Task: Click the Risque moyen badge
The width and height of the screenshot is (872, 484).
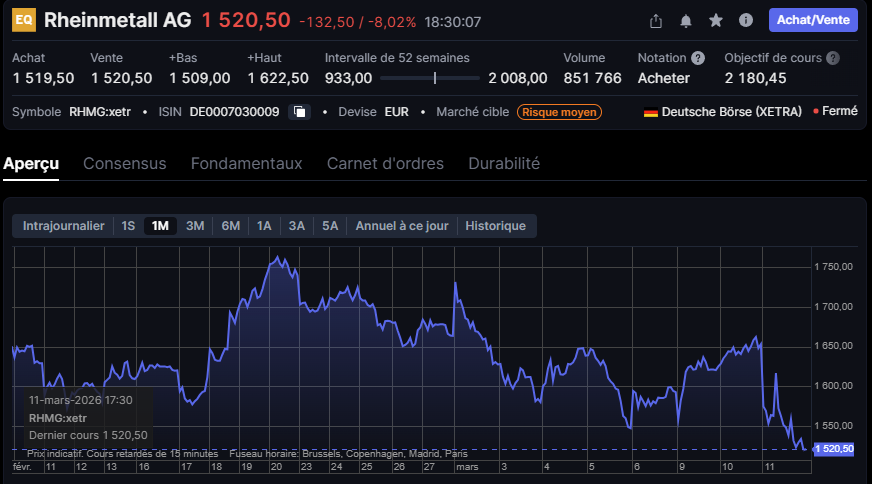Action: pos(559,112)
